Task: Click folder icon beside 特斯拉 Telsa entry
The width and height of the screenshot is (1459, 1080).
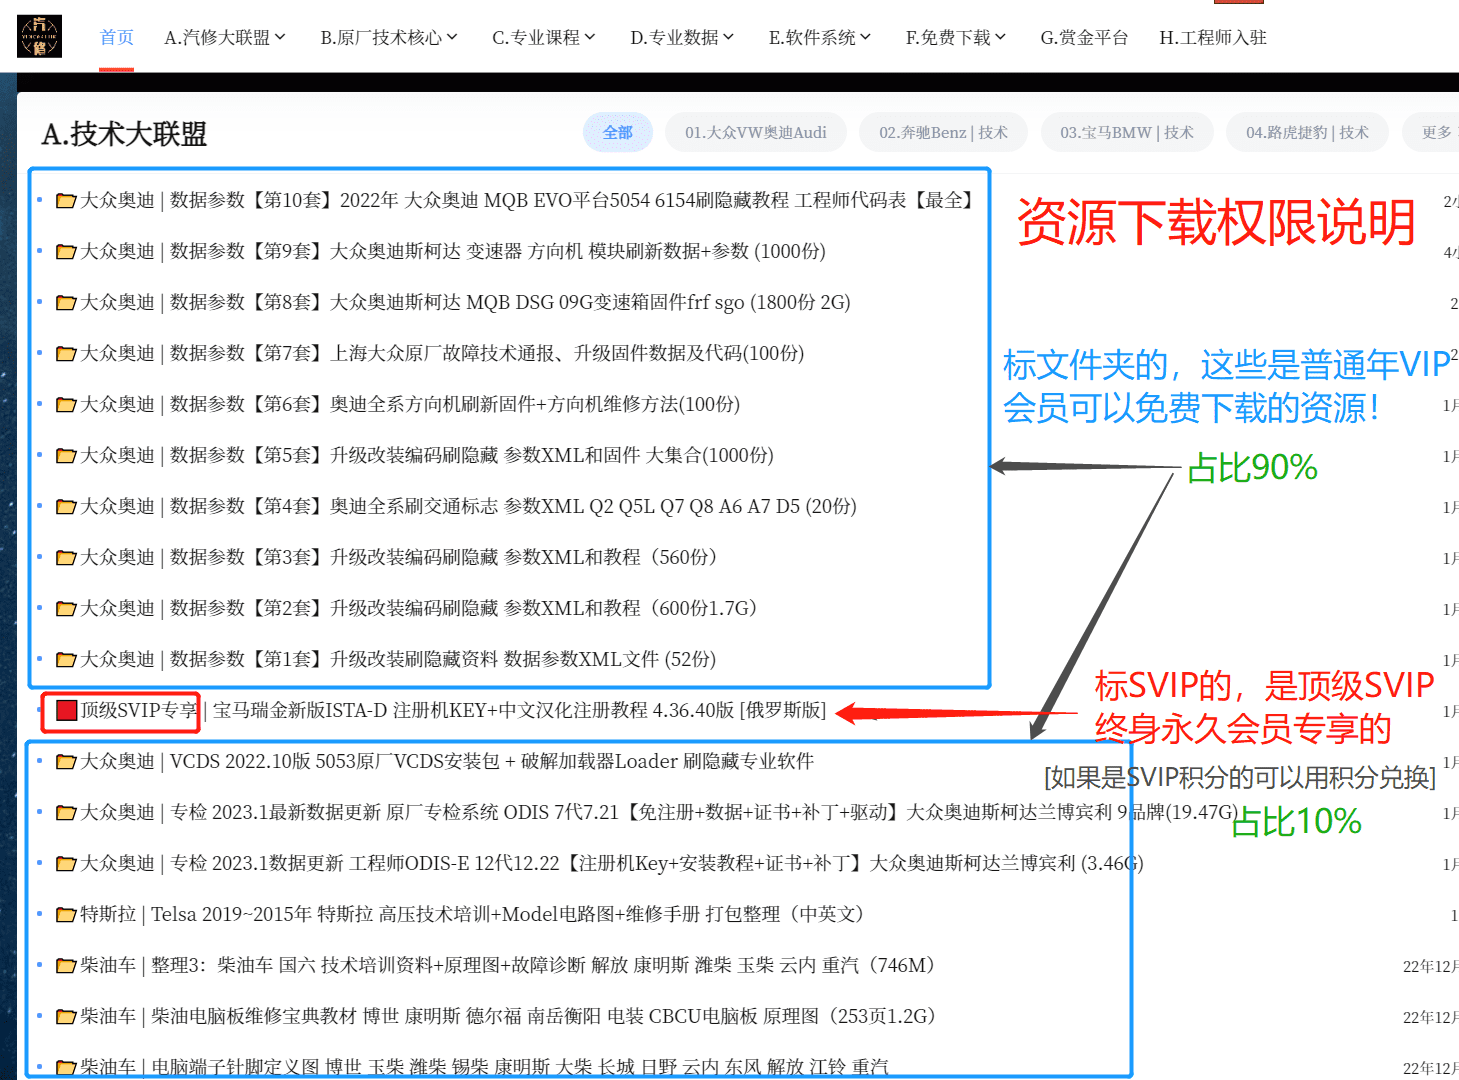Action: tap(65, 914)
